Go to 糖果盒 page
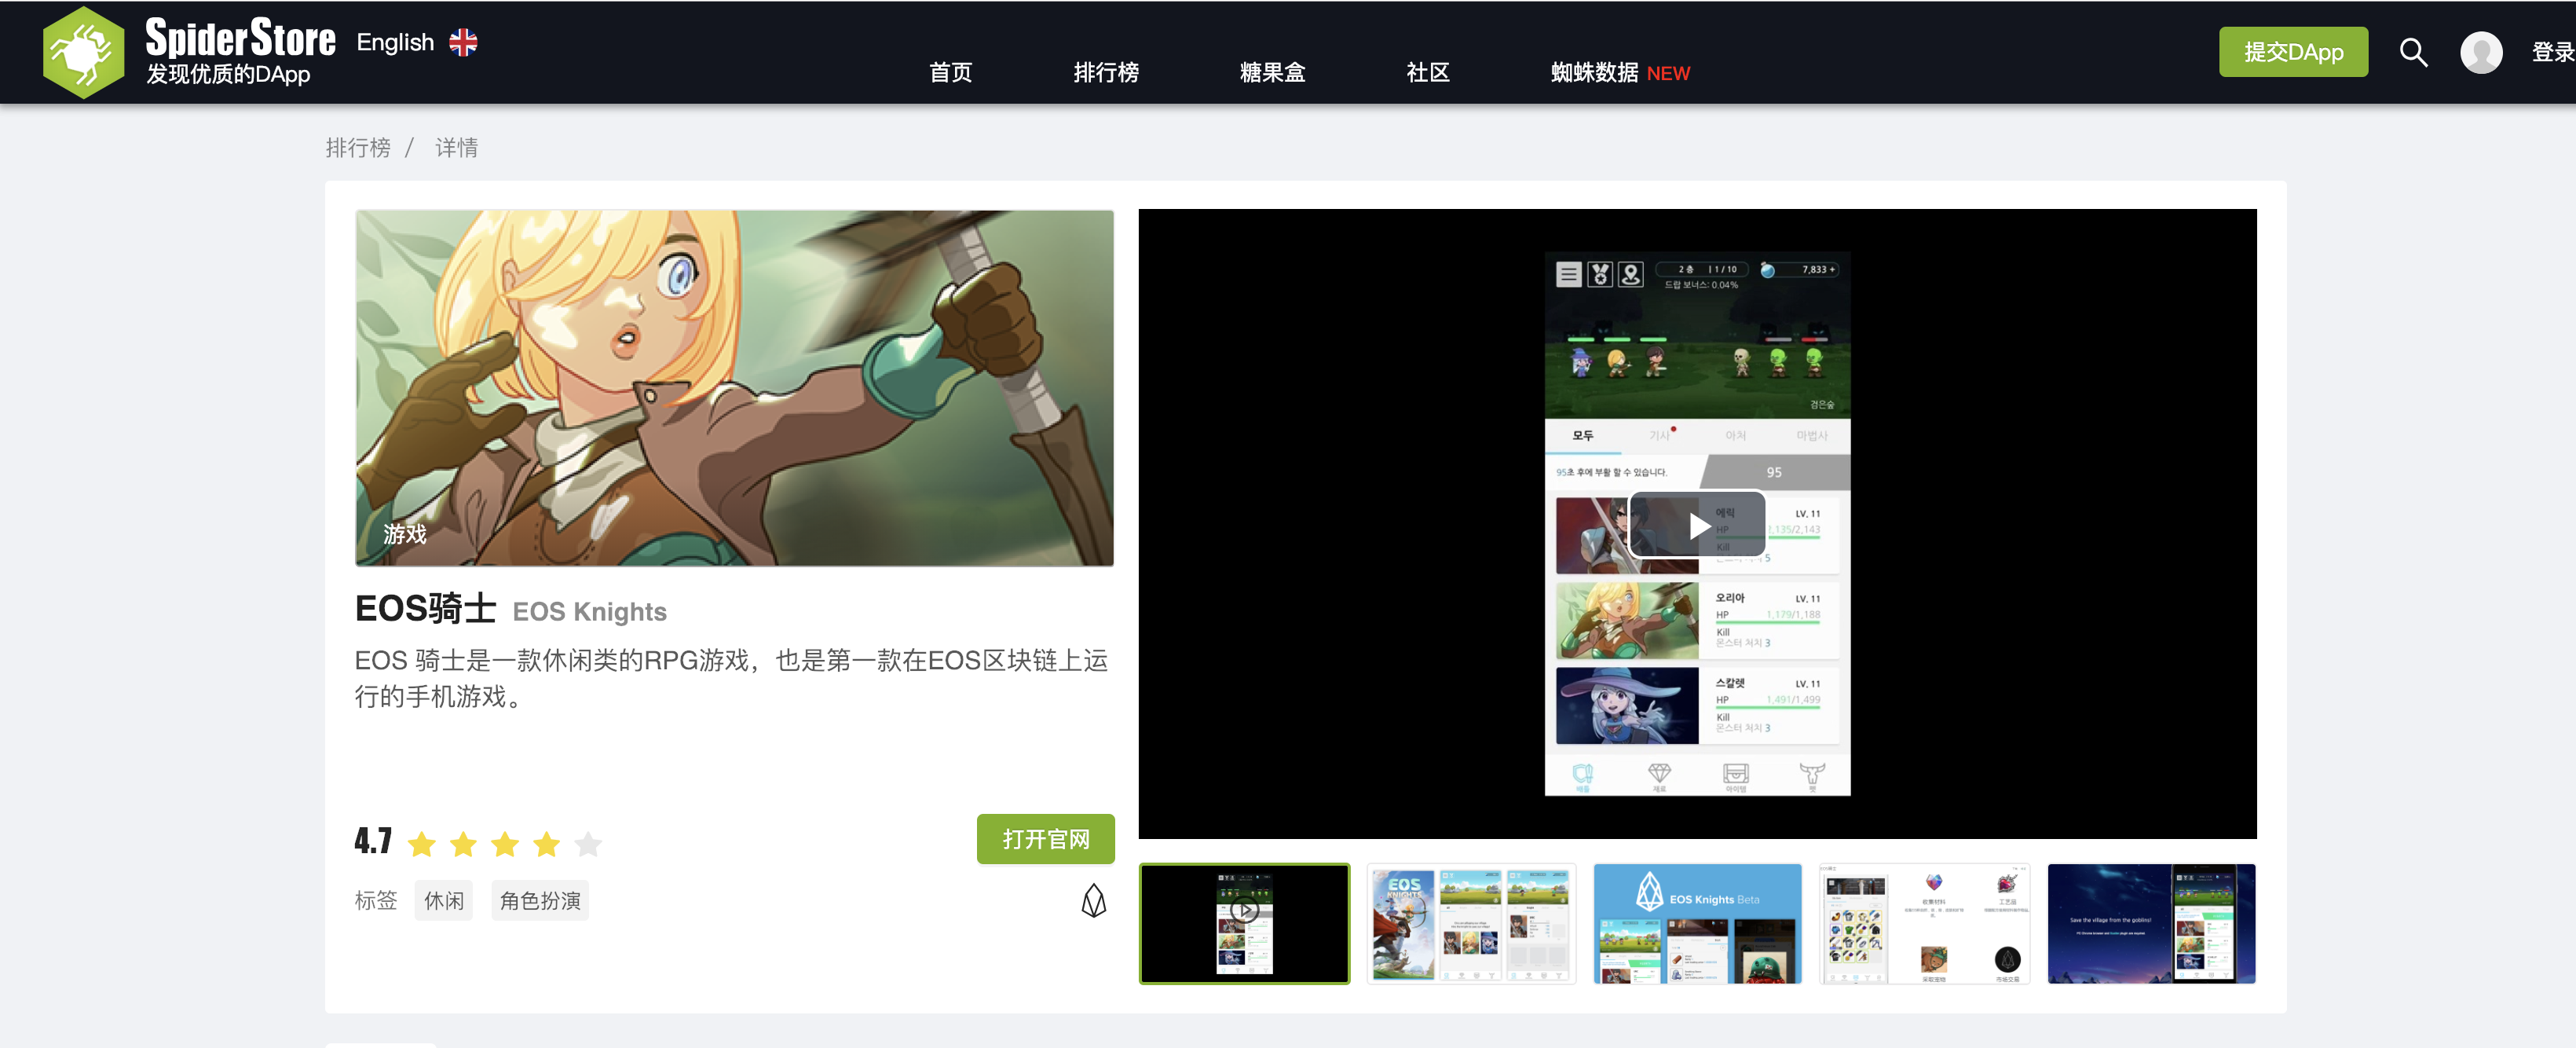 tap(1271, 72)
